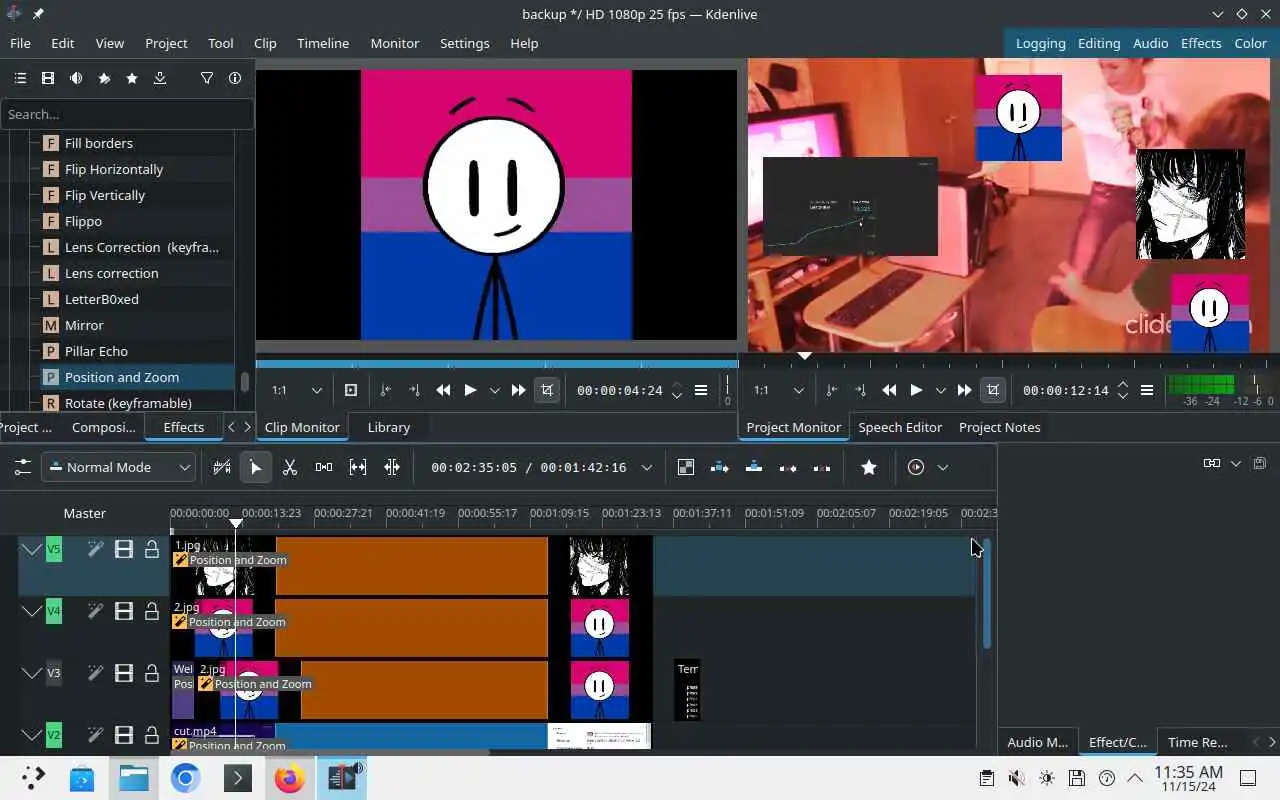1280x800 pixels.
Task: Click mix clips checkerboard icon
Action: point(686,467)
